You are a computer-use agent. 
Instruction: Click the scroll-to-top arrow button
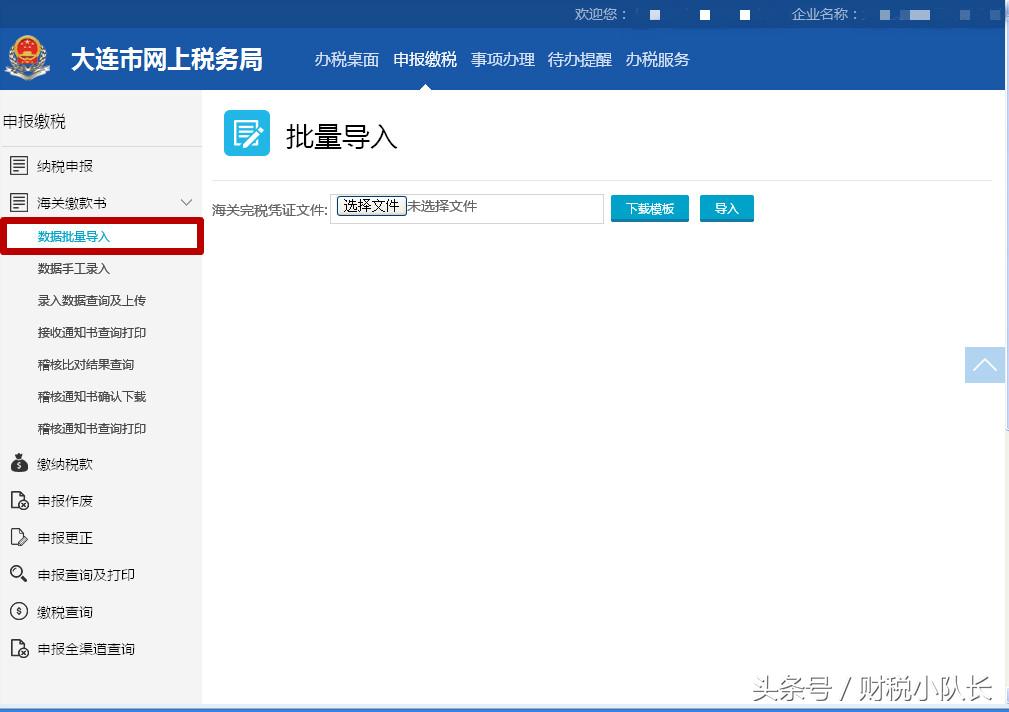tap(984, 365)
